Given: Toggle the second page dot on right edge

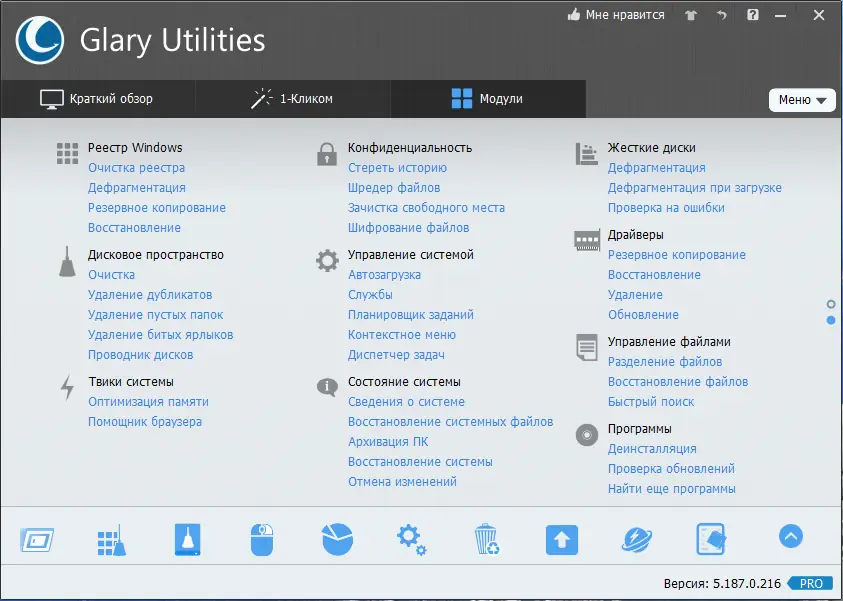Looking at the screenshot, I should 831,318.
